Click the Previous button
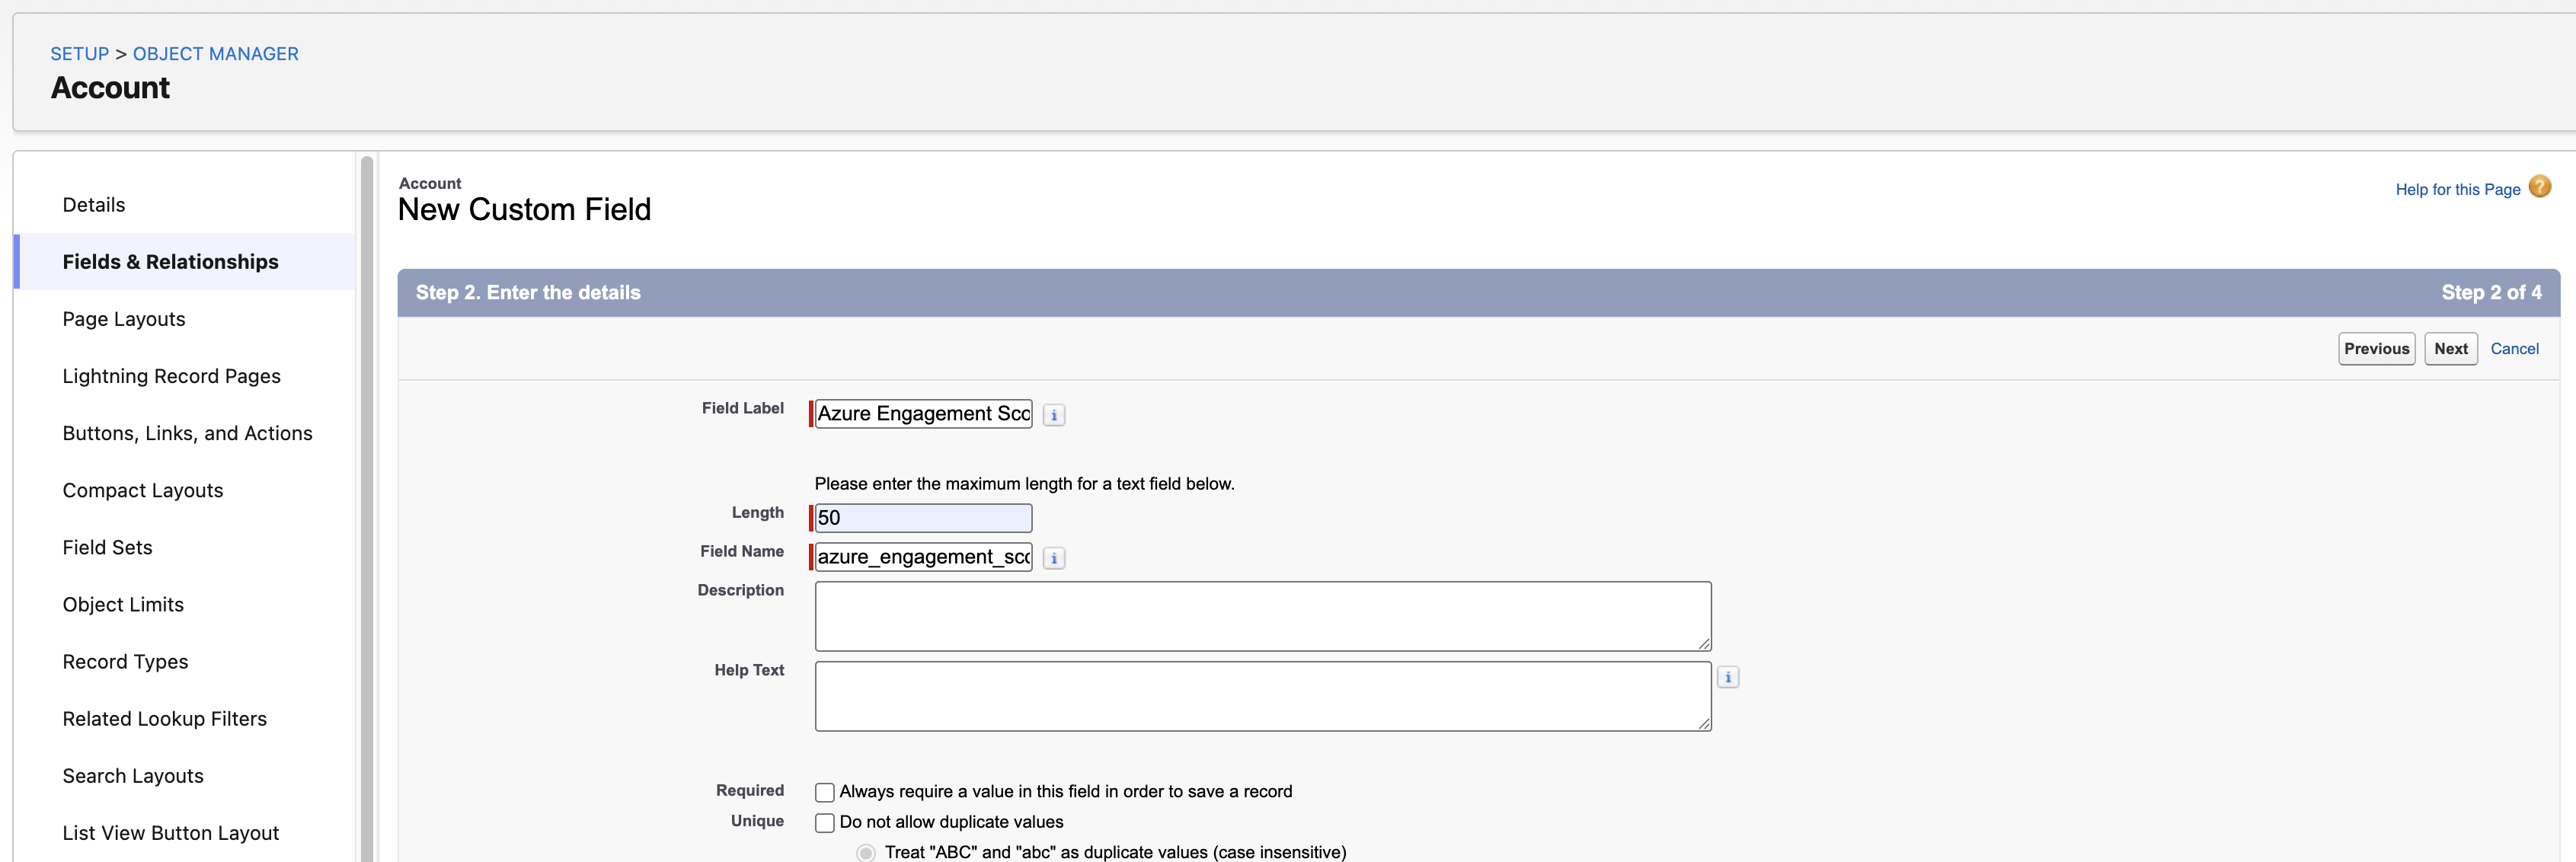Screen dimensions: 2576x862 tap(2376, 349)
